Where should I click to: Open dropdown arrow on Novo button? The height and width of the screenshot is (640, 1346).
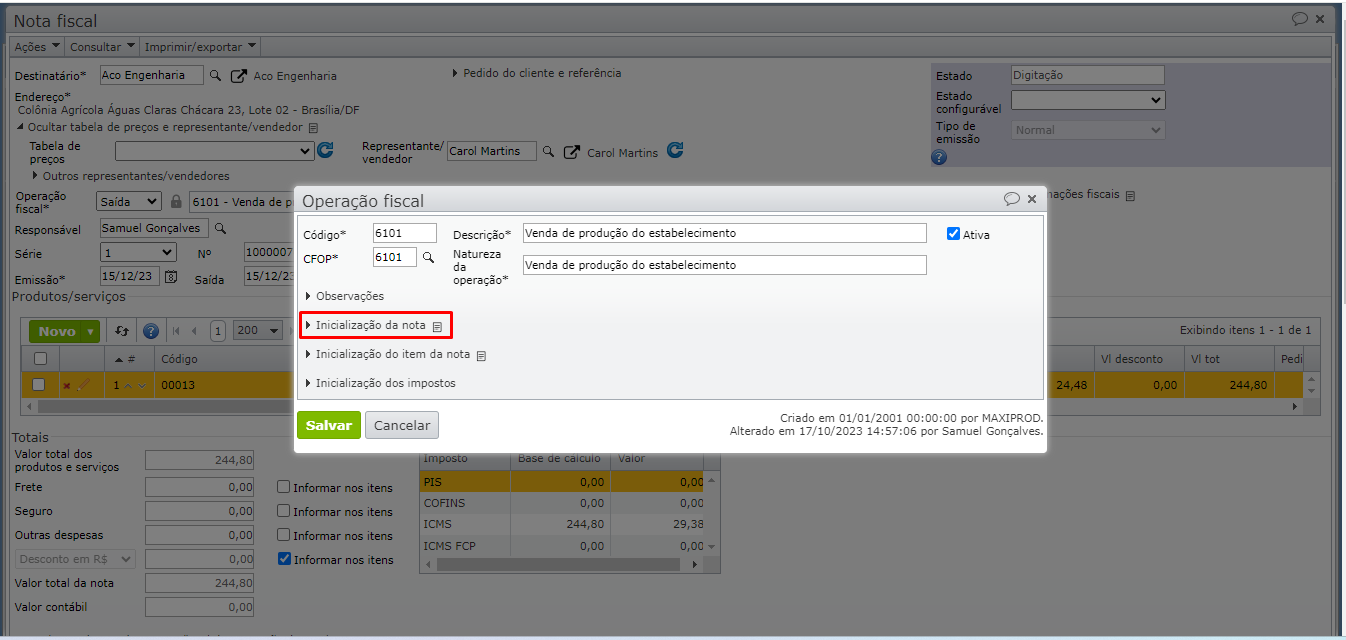tap(91, 331)
